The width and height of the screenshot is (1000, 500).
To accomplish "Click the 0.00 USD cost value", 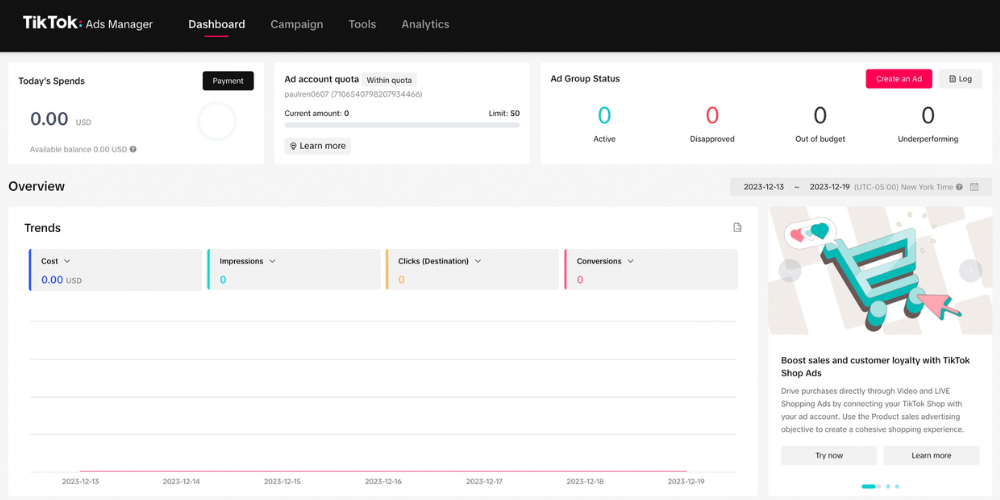I will pyautogui.click(x=61, y=279).
